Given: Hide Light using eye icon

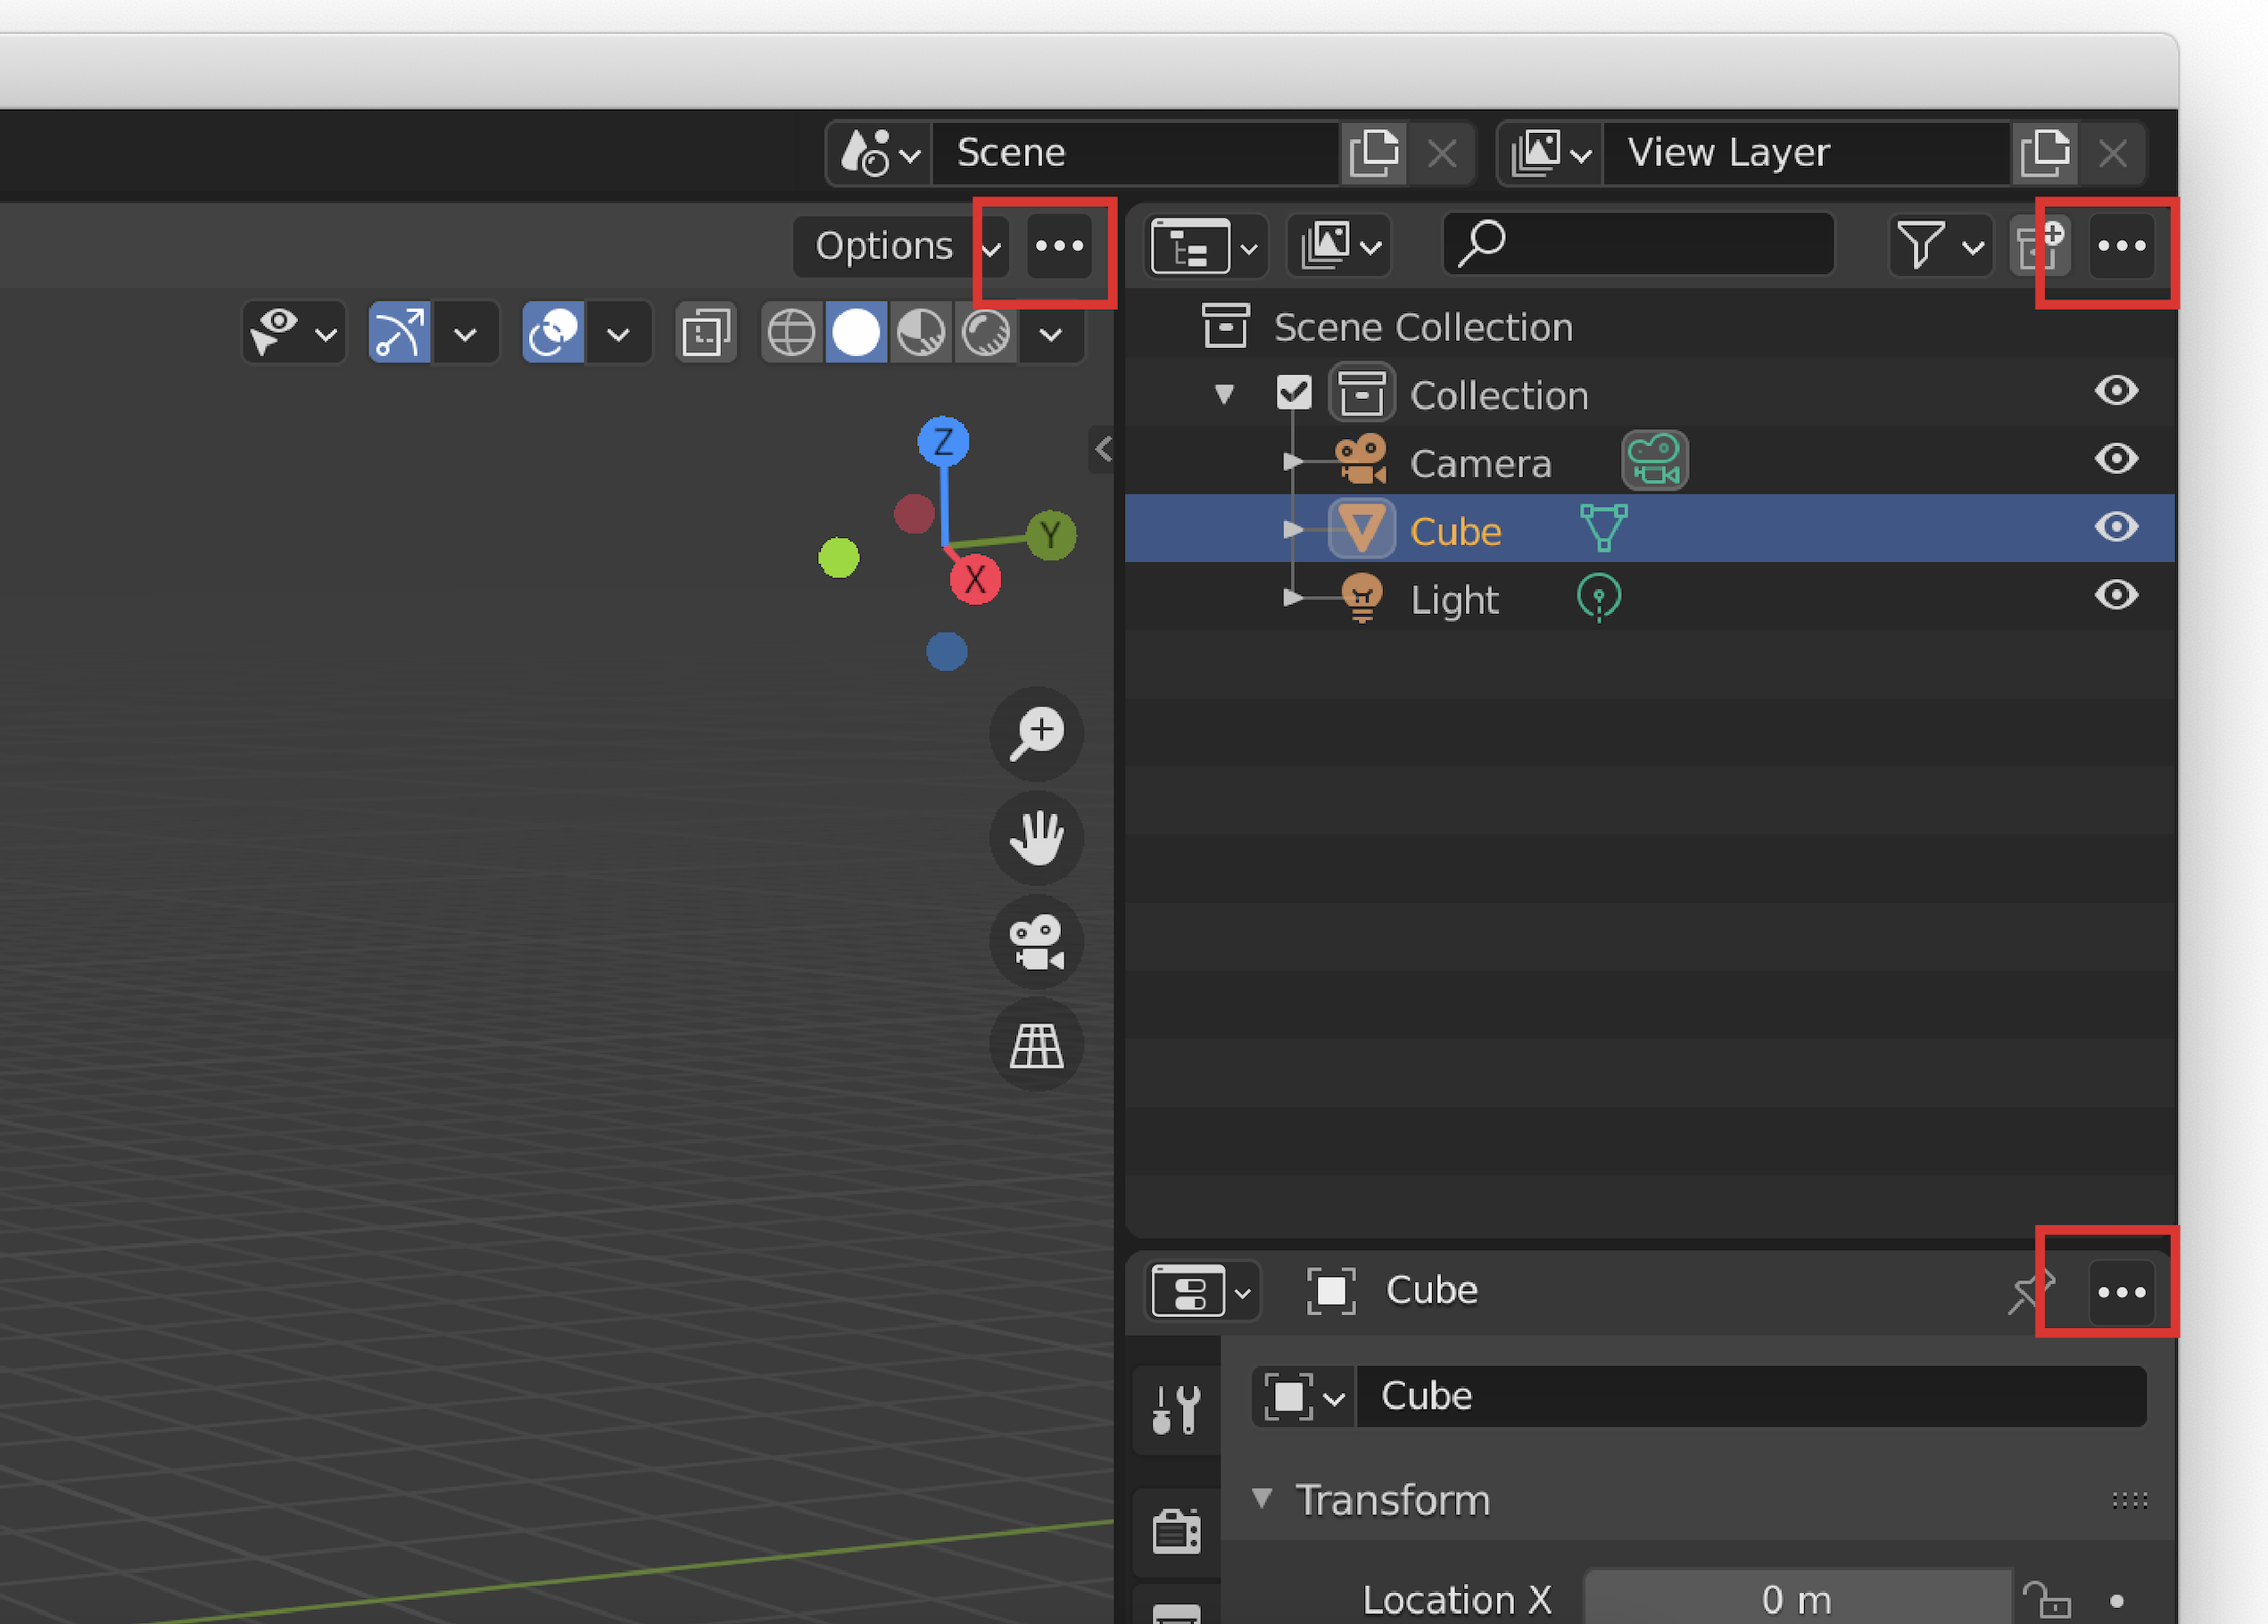Looking at the screenshot, I should pyautogui.click(x=2116, y=595).
